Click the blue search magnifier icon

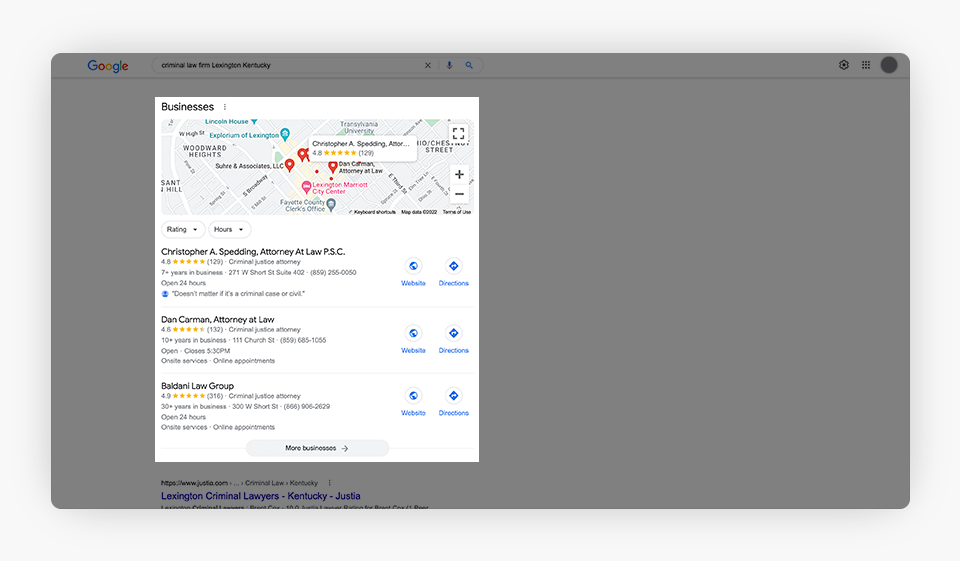pyautogui.click(x=469, y=65)
